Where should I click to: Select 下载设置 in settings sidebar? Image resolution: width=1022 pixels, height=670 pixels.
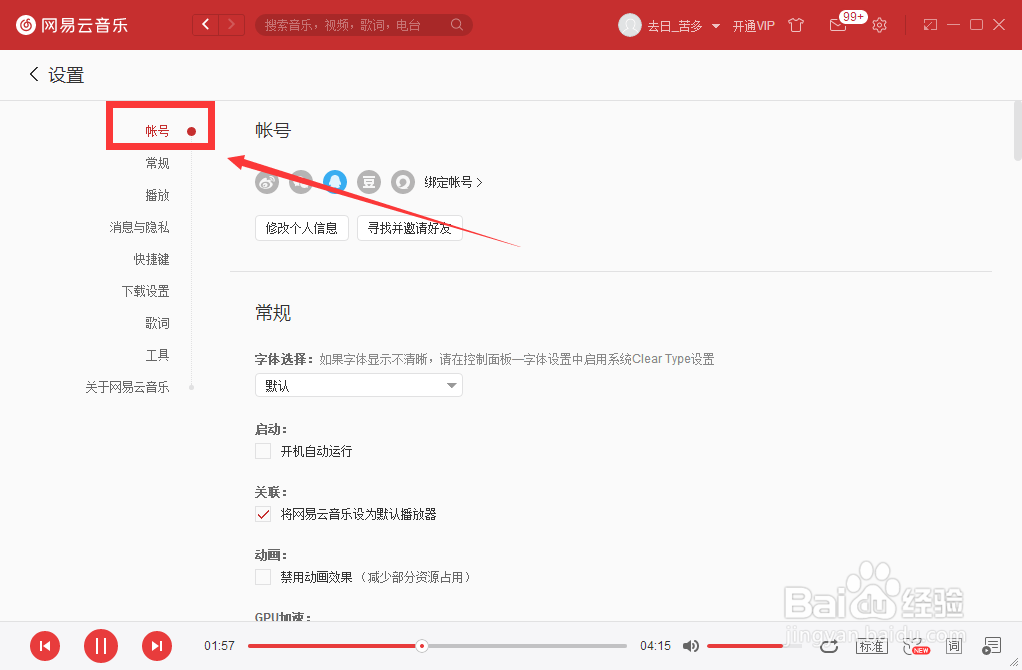pos(145,291)
